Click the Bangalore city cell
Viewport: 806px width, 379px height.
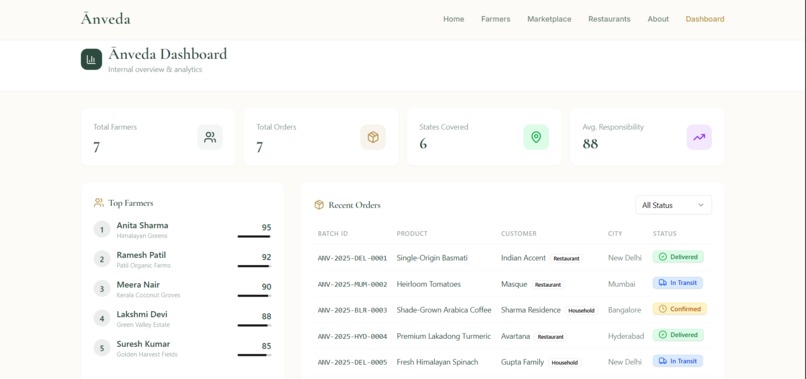[x=624, y=310]
